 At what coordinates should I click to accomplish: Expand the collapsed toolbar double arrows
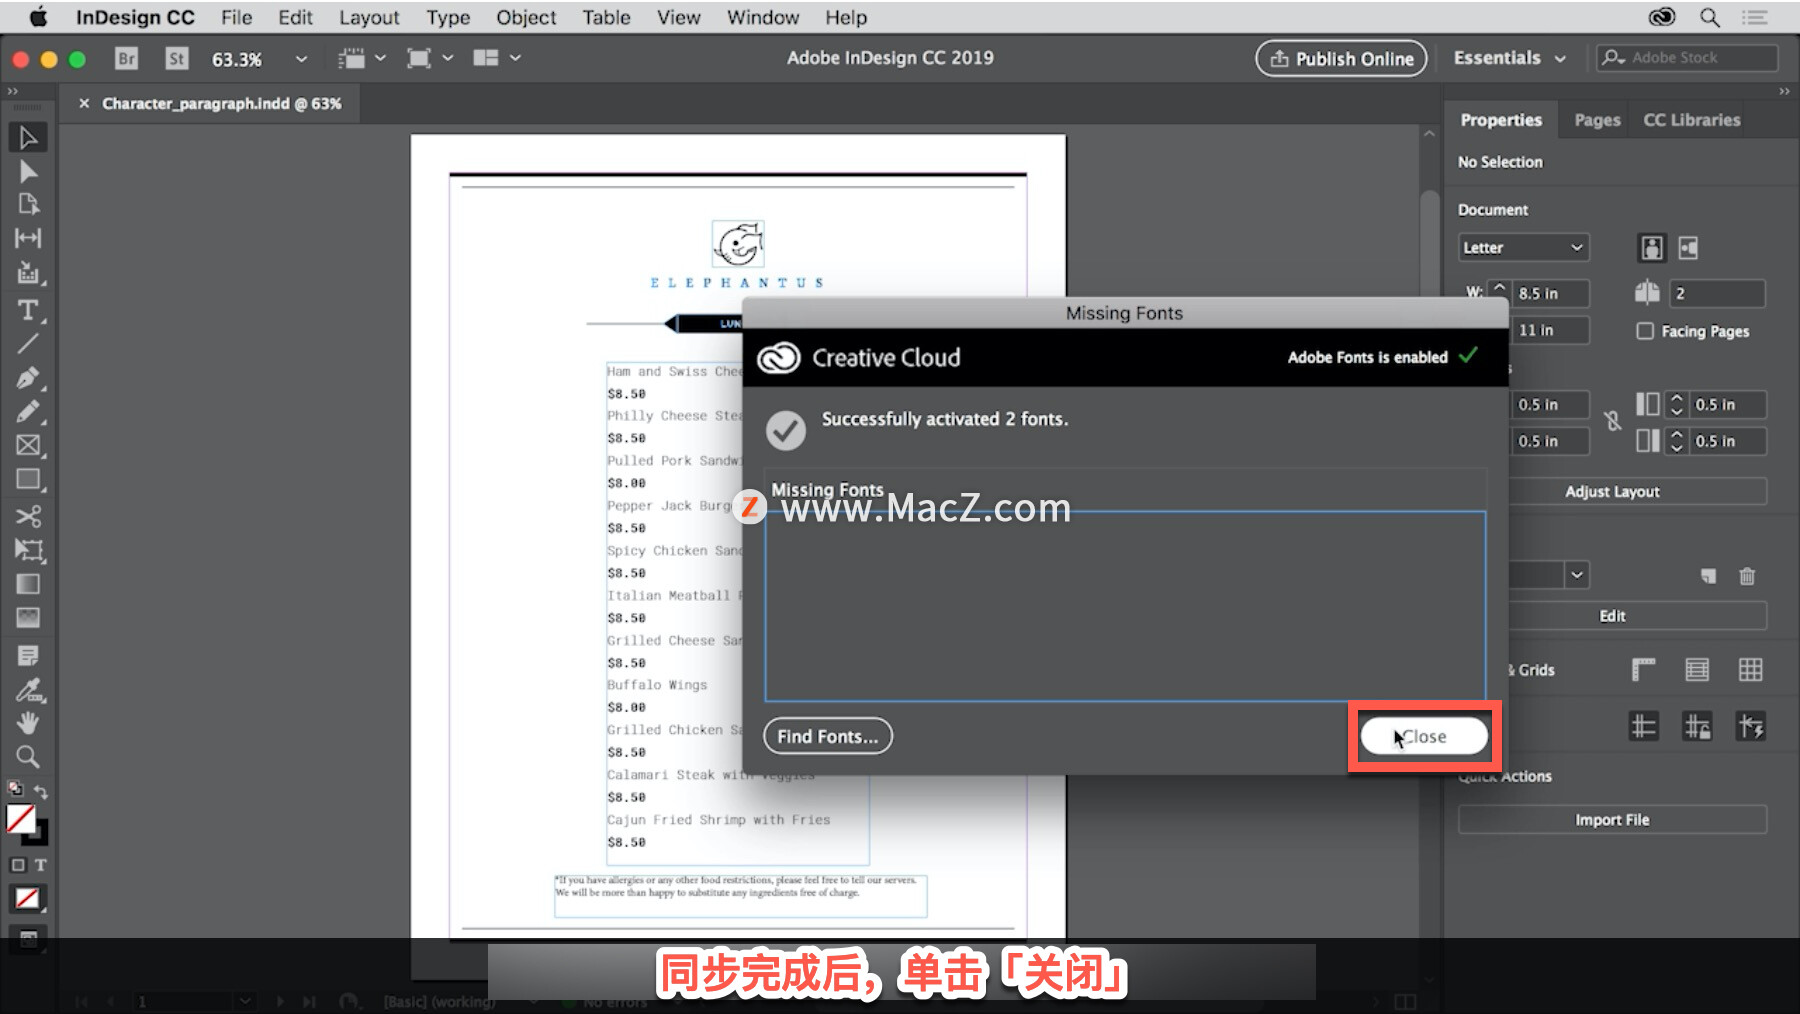tap(13, 91)
